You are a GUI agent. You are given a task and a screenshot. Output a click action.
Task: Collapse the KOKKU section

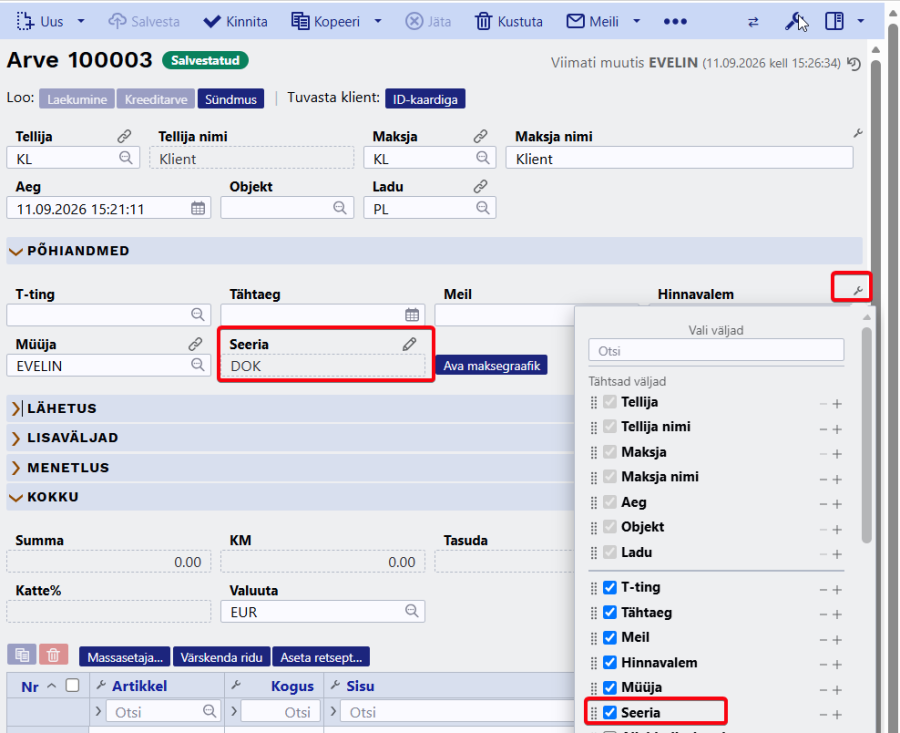pyautogui.click(x=16, y=497)
